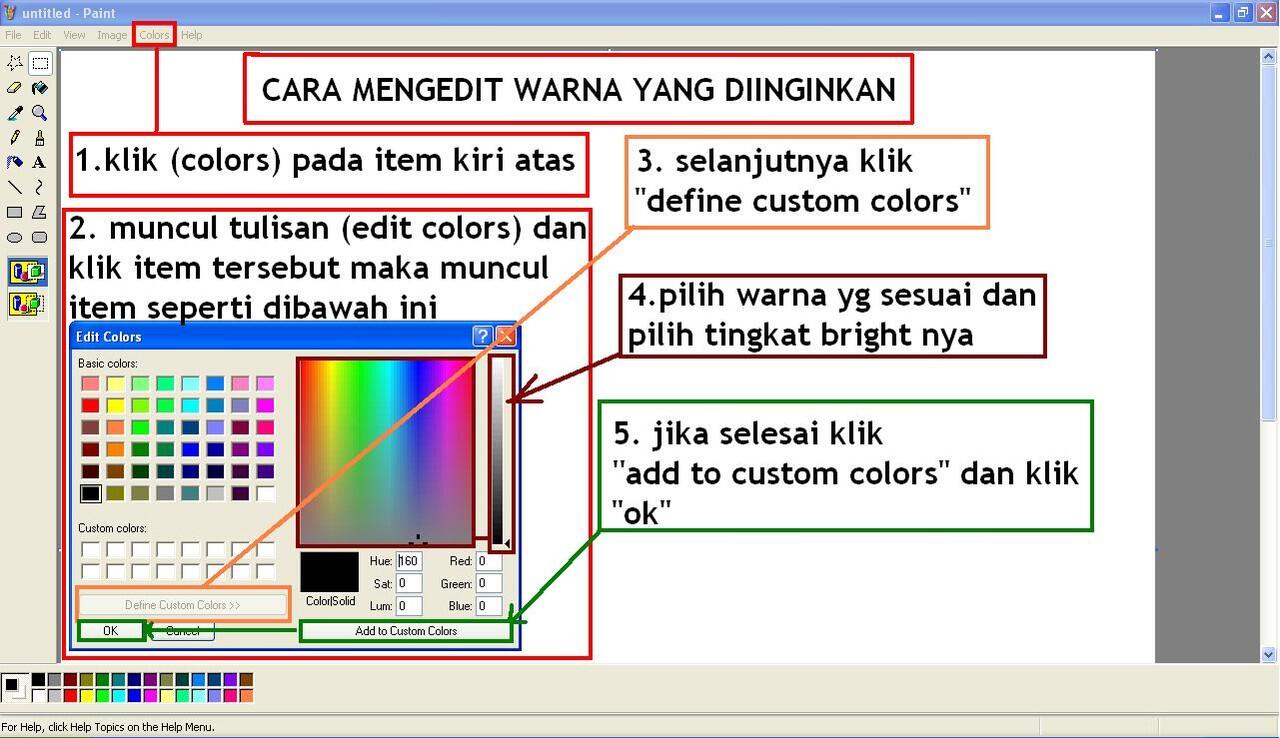Pick white in the bottom palette

click(x=38, y=696)
